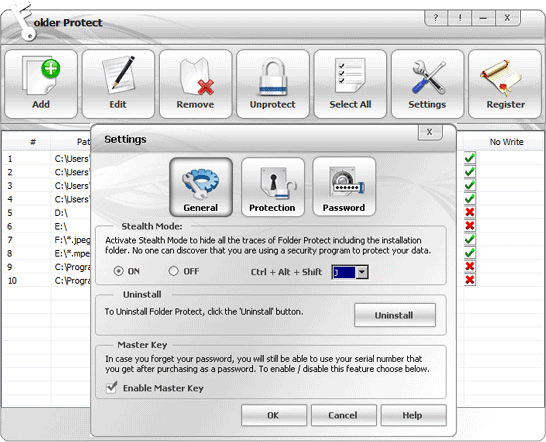Toggle the No Write red cross for row 5
The width and height of the screenshot is (546, 442).
point(469,212)
